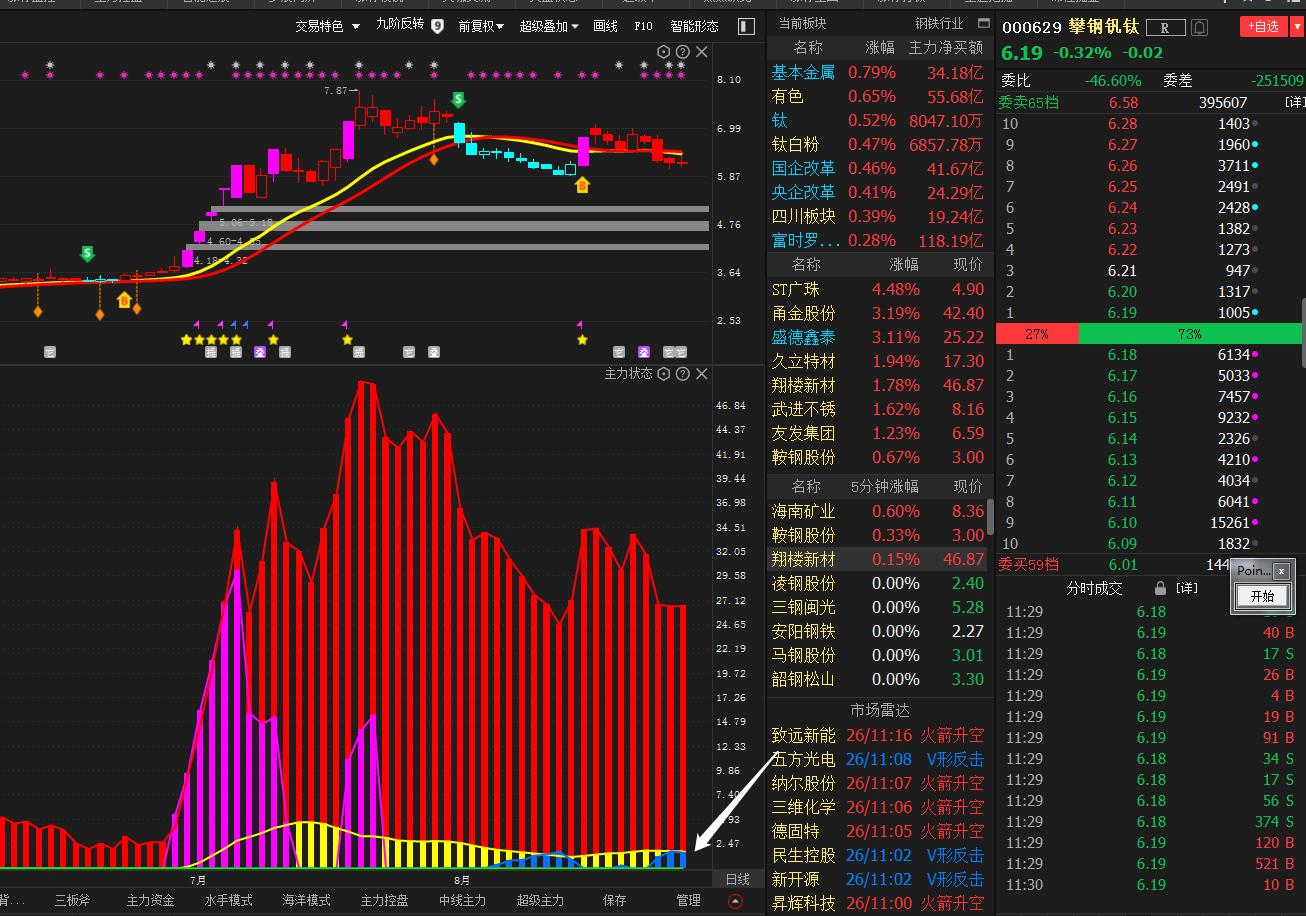Click 保存 to save indicator layout

614,901
